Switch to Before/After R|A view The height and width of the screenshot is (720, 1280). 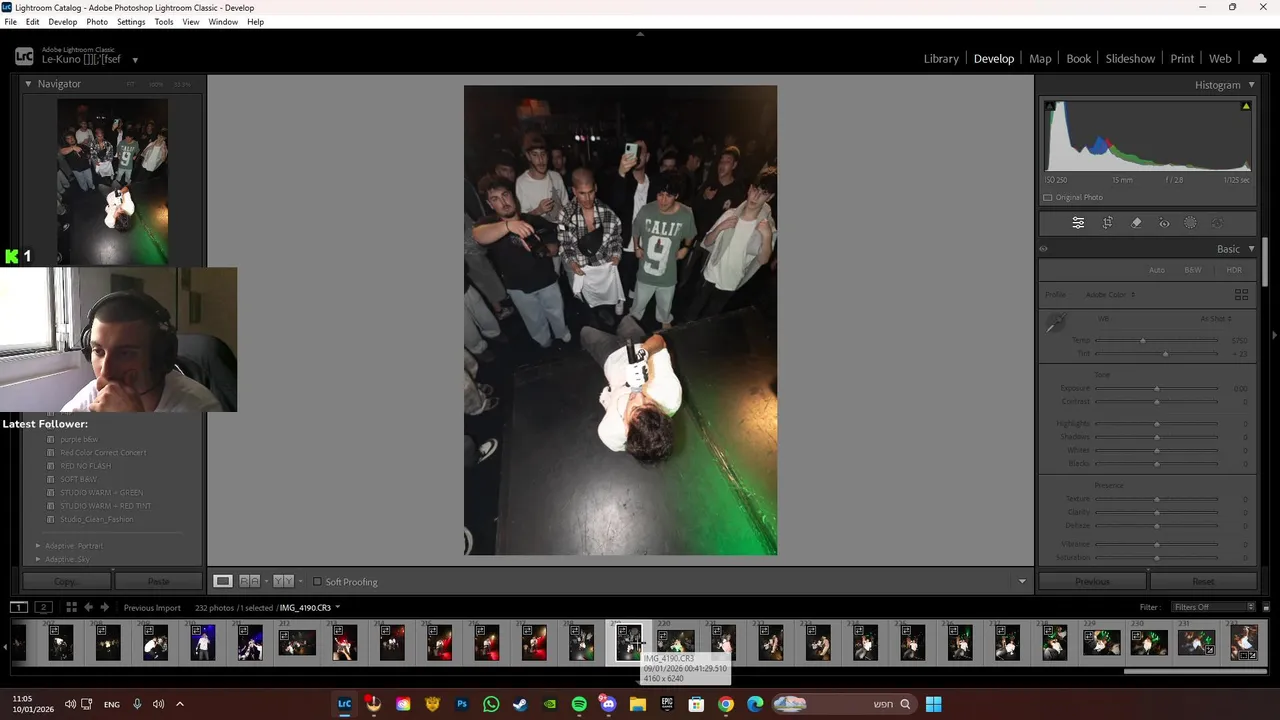(x=249, y=581)
